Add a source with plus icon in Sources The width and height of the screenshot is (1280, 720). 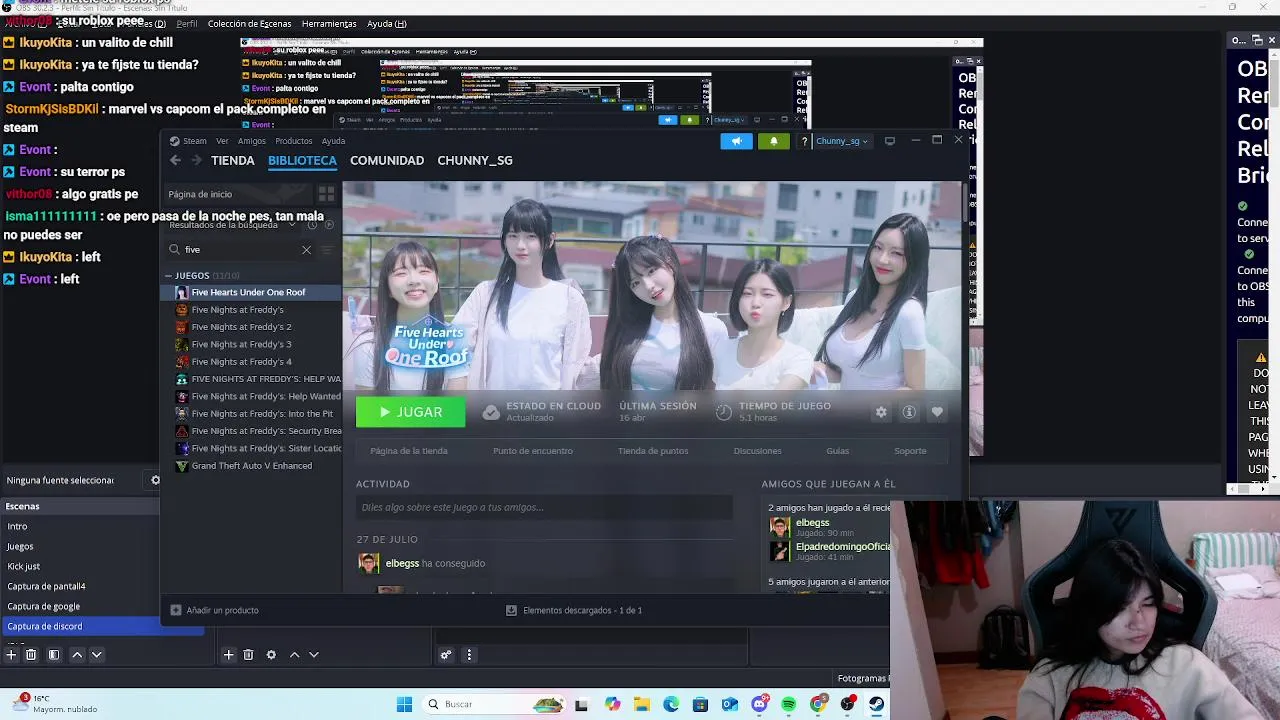pyautogui.click(x=228, y=655)
